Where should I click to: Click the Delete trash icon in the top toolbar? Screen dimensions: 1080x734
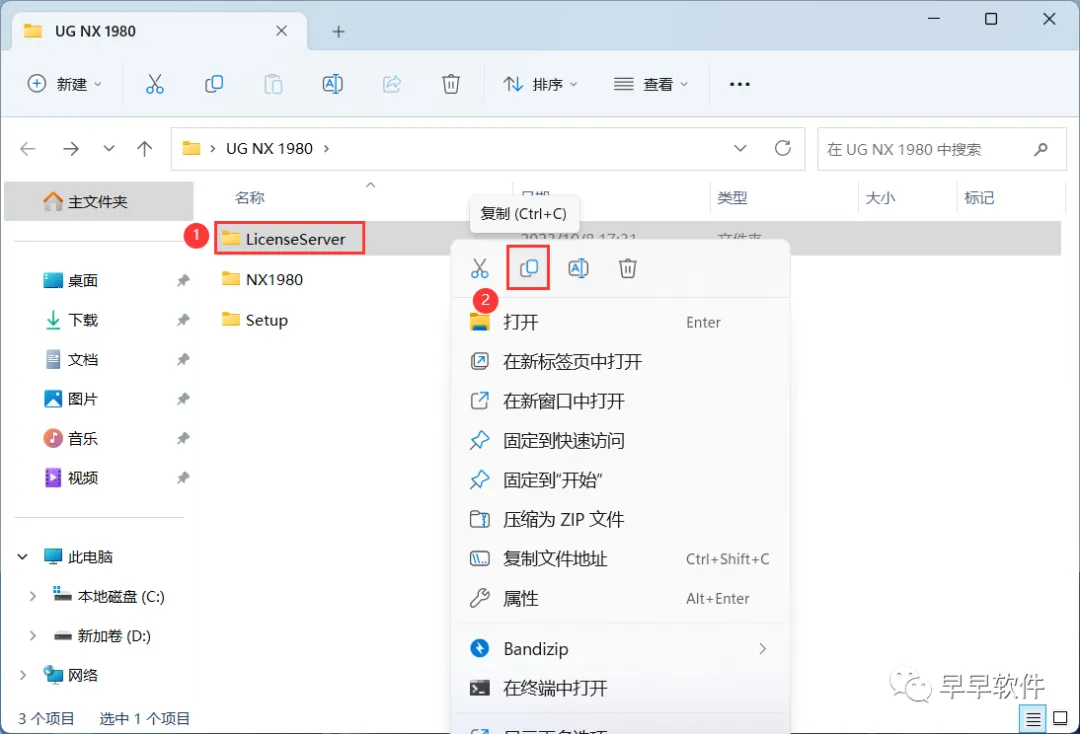click(x=450, y=84)
